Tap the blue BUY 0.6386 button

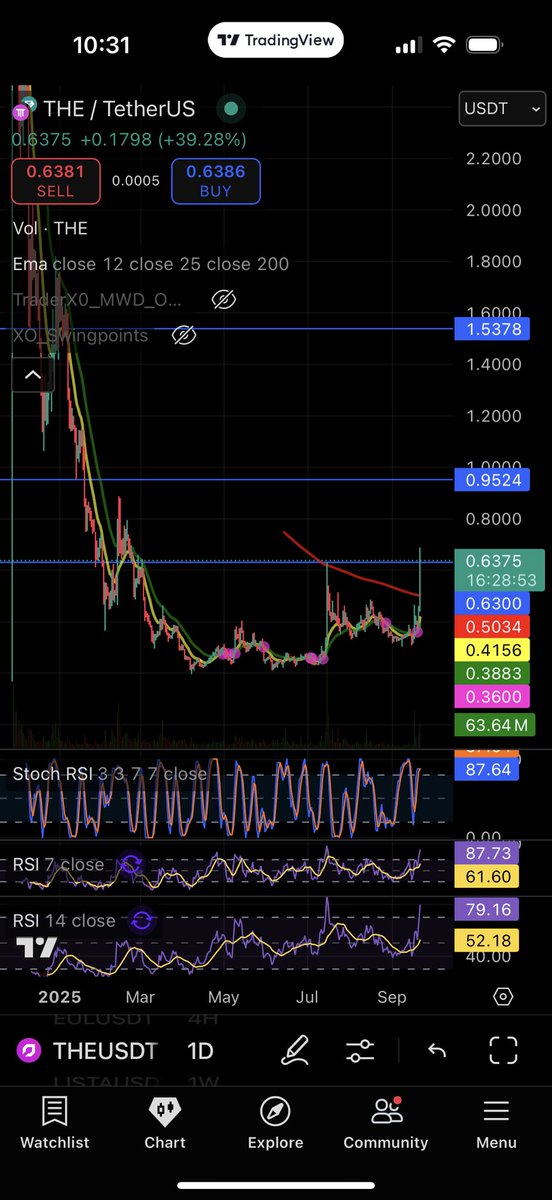pos(216,181)
